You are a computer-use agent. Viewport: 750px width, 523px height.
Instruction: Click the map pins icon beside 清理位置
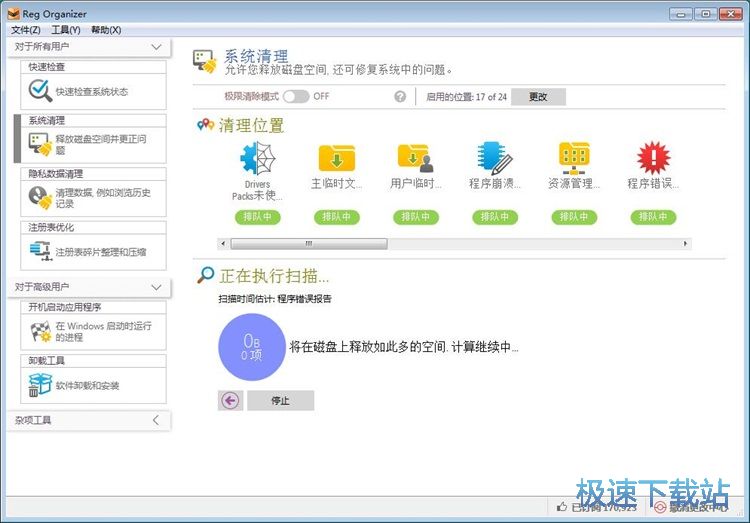point(206,125)
